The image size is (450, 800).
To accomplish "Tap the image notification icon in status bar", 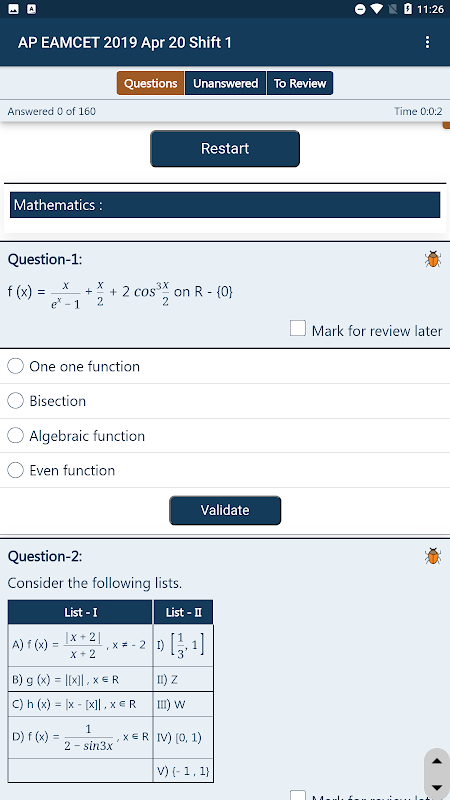I will click(x=14, y=9).
